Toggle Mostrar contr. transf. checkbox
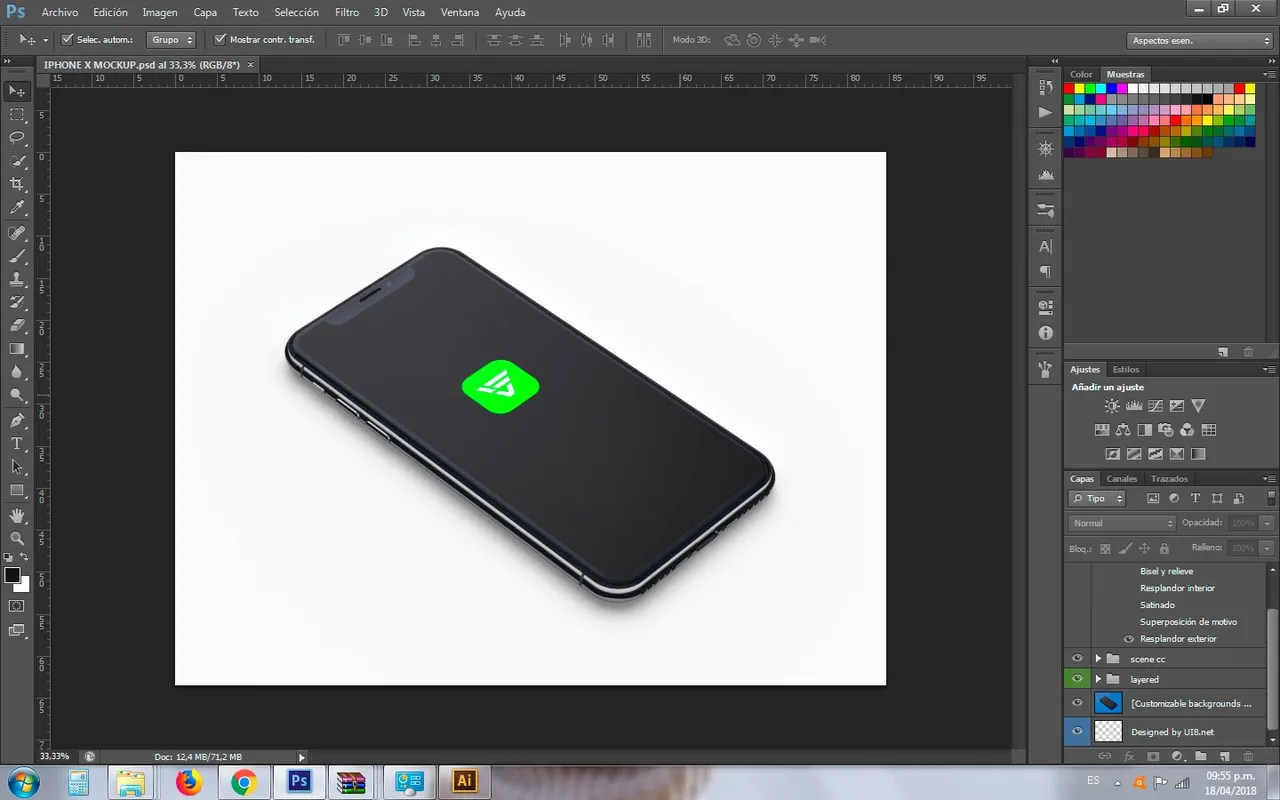This screenshot has width=1280, height=800. coord(220,40)
